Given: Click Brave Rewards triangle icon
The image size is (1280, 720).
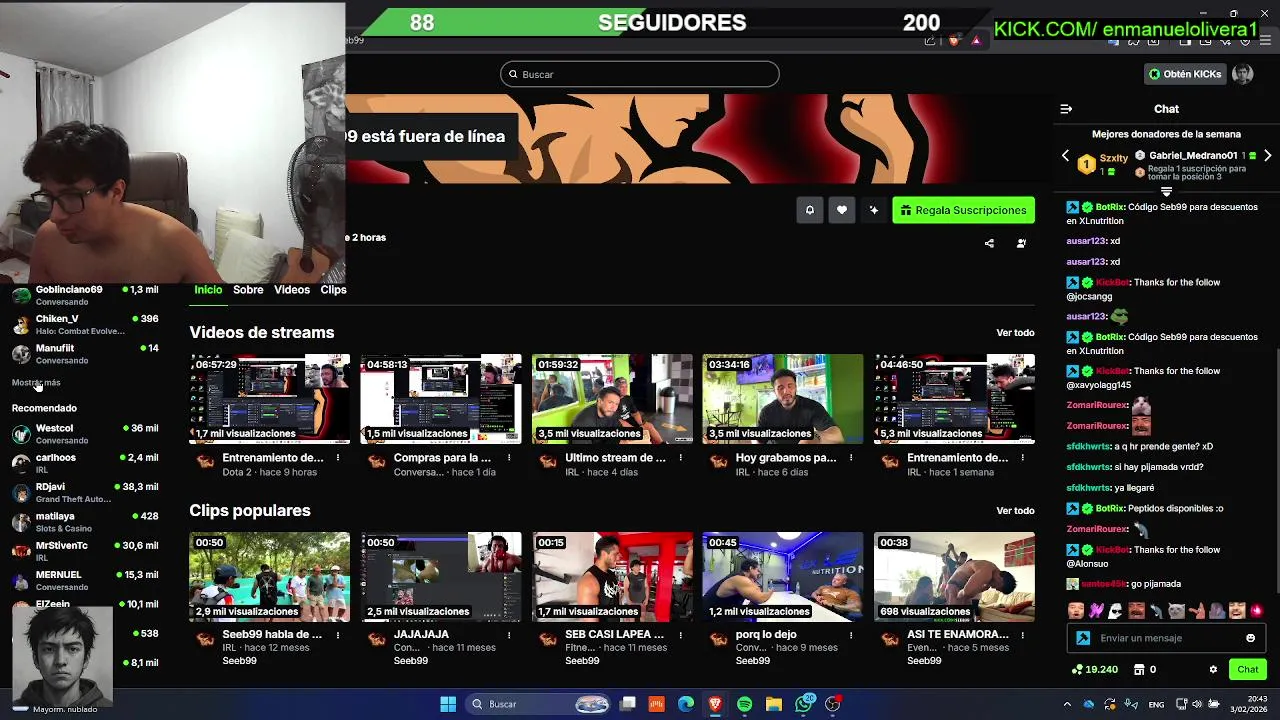Looking at the screenshot, I should click(976, 40).
